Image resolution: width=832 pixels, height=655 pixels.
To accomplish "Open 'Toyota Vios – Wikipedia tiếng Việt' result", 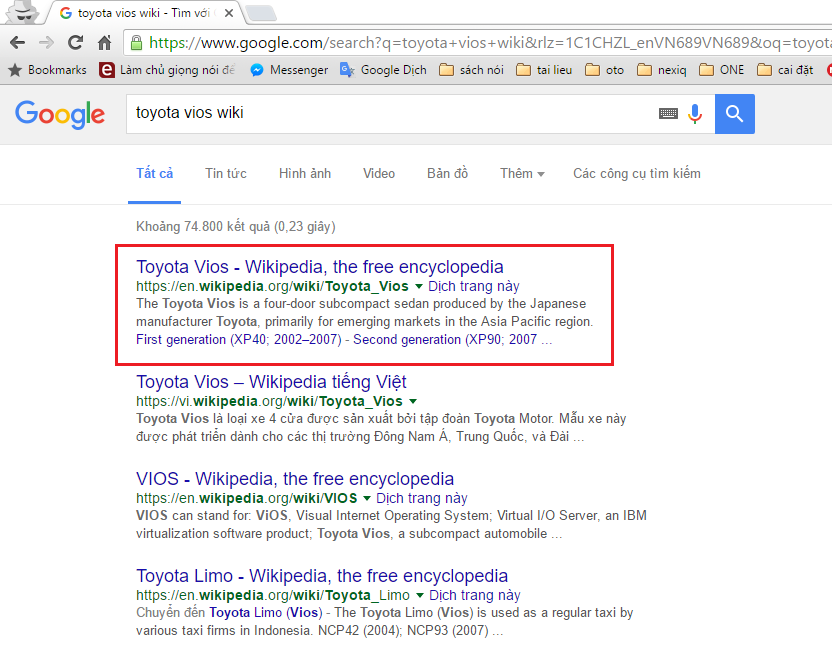I will coord(271,382).
